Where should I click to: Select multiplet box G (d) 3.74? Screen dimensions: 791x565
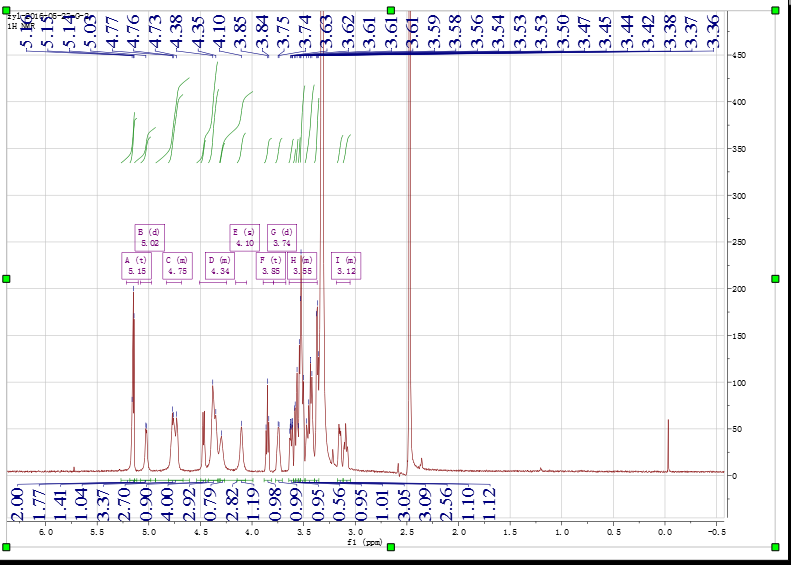[282, 238]
